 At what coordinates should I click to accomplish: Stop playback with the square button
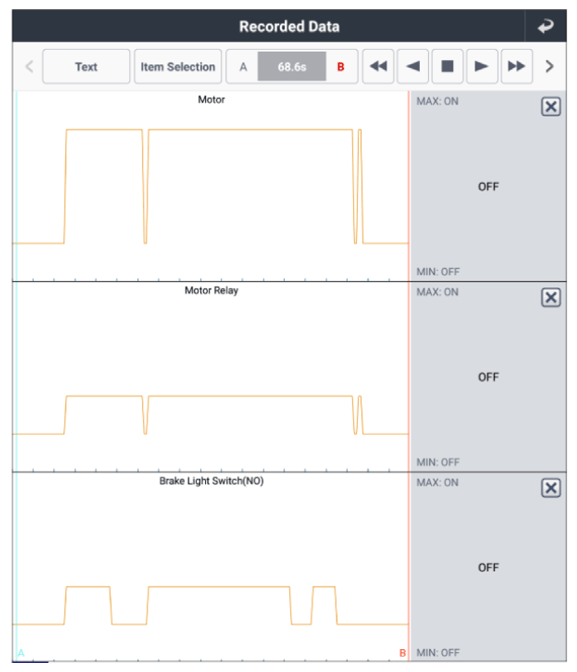point(447,66)
